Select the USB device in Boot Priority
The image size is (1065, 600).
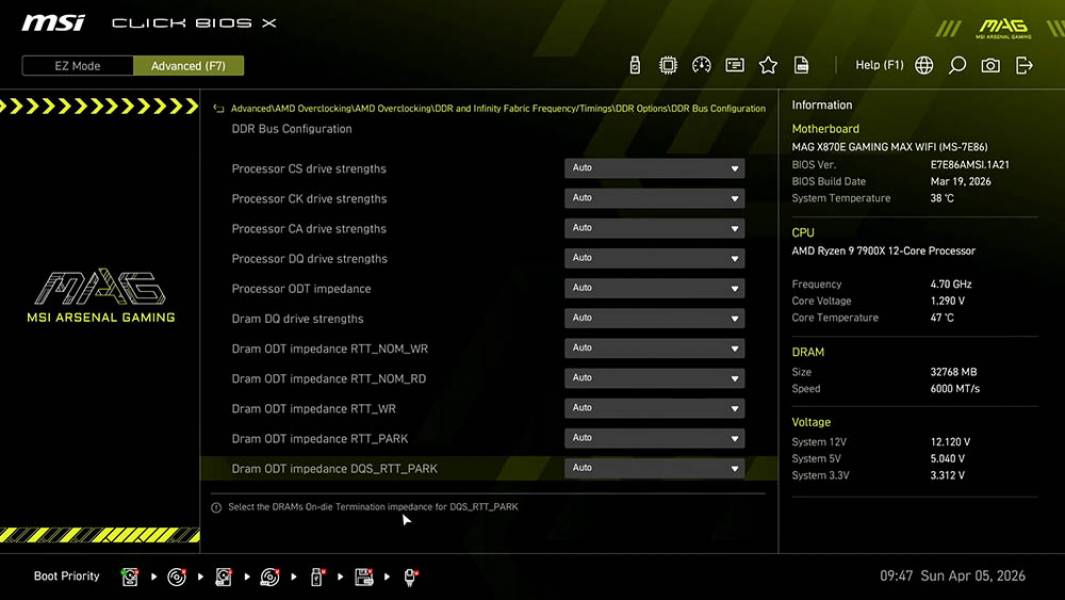(x=315, y=576)
